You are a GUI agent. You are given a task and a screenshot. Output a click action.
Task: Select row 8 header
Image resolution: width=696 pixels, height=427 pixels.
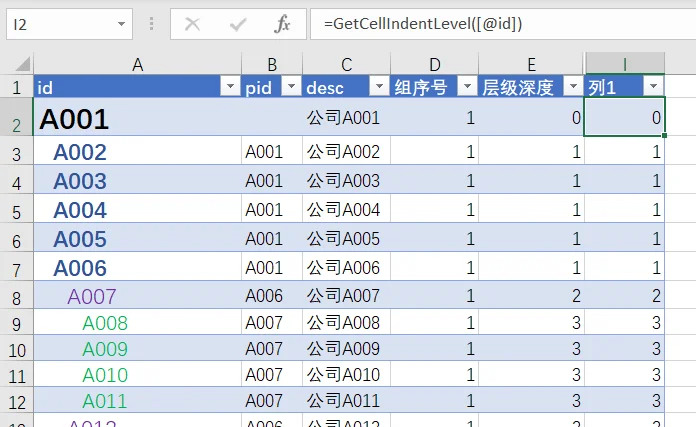(16, 295)
